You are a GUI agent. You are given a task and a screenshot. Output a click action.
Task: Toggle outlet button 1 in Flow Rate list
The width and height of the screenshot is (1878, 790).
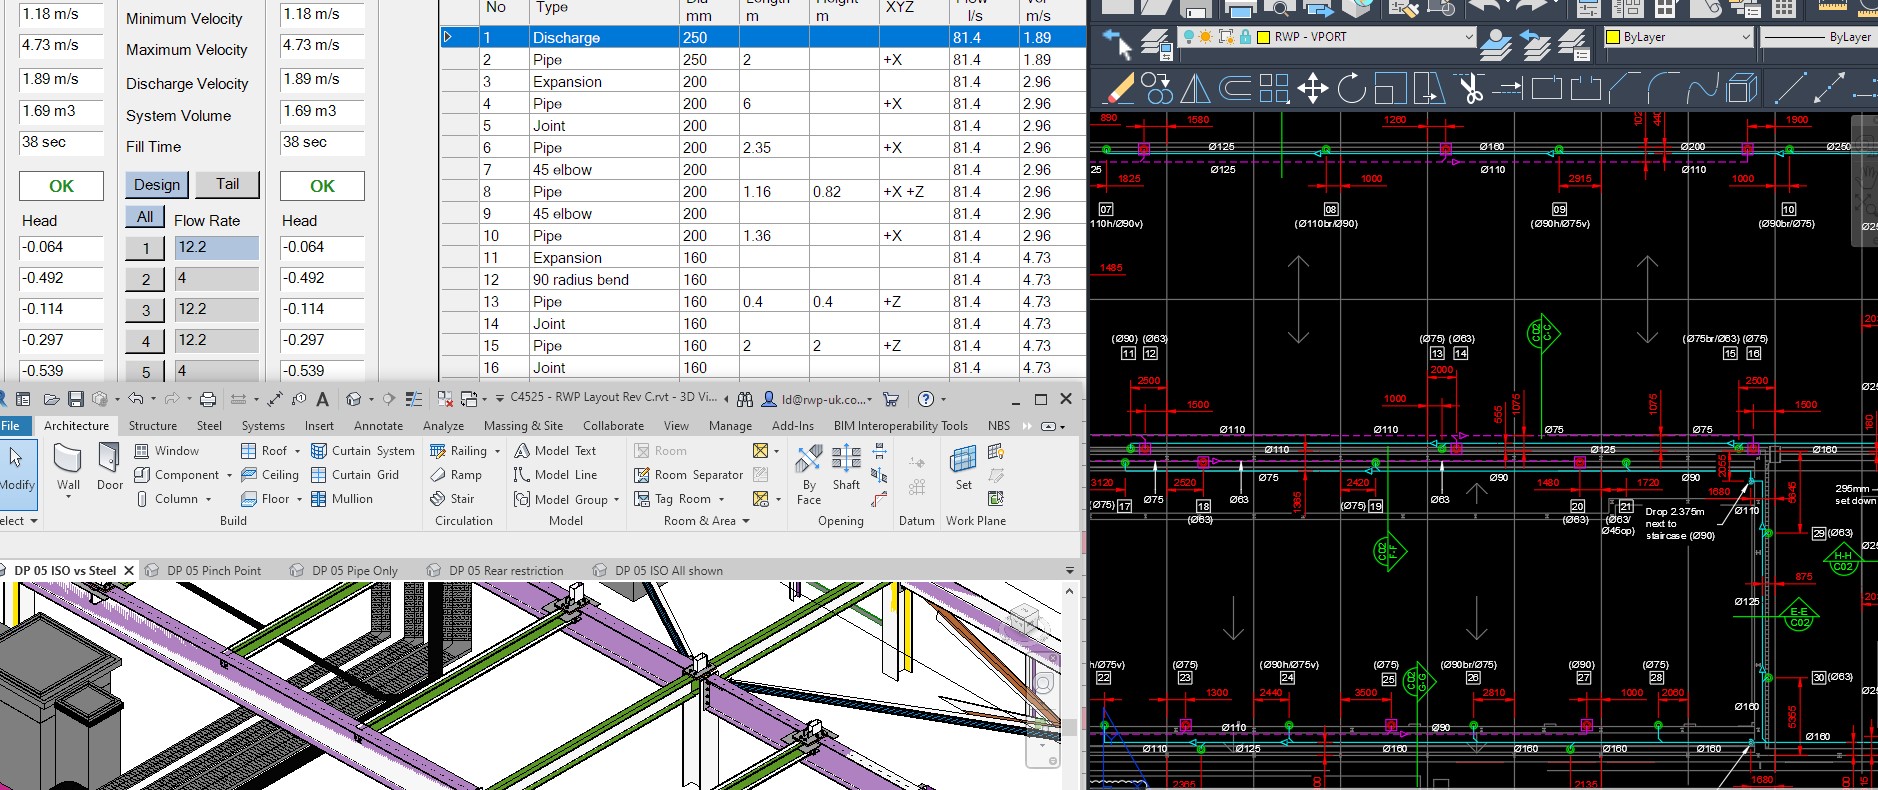(146, 248)
